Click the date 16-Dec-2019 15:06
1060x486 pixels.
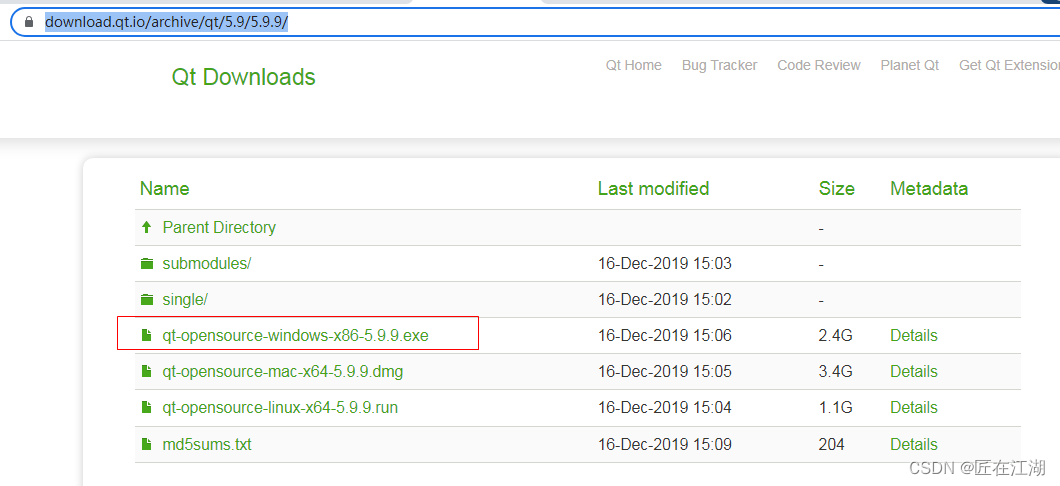(665, 335)
